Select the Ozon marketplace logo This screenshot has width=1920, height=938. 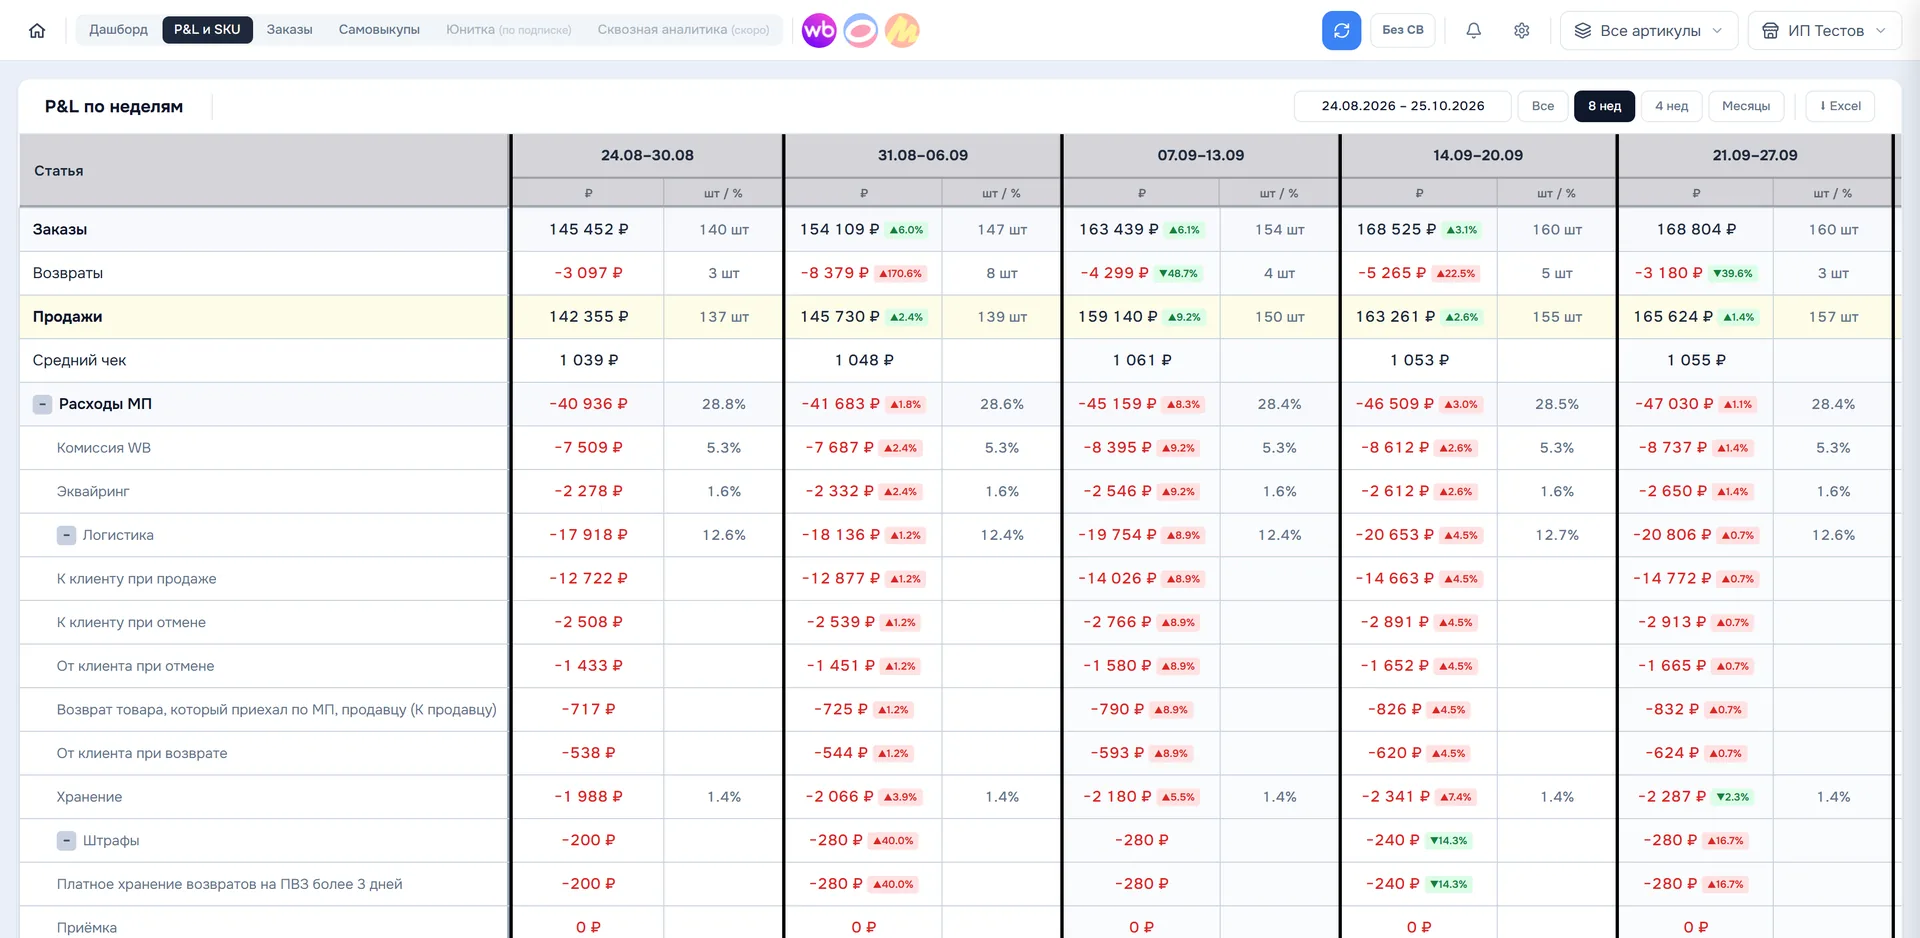(x=861, y=30)
